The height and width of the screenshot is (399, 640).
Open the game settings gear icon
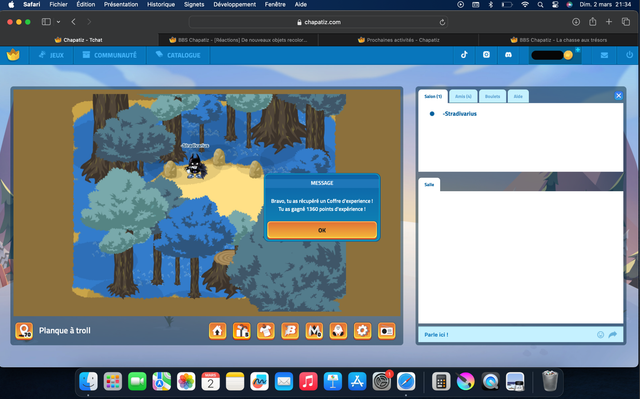pos(362,331)
